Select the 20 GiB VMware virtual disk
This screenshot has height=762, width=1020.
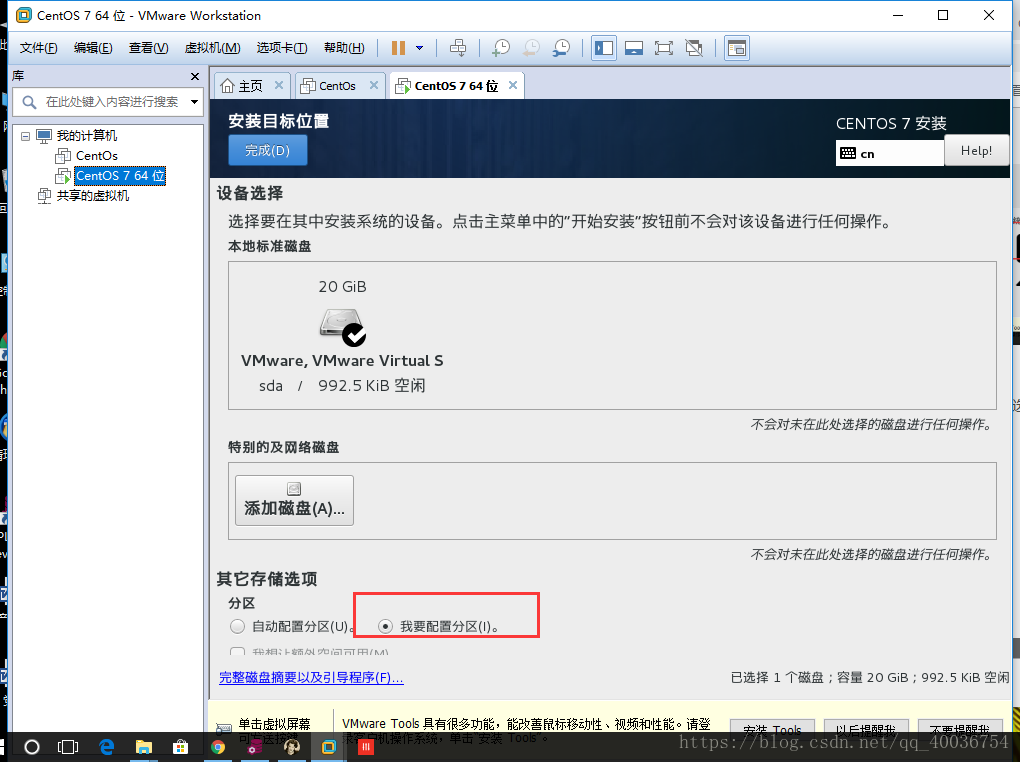[x=342, y=335]
